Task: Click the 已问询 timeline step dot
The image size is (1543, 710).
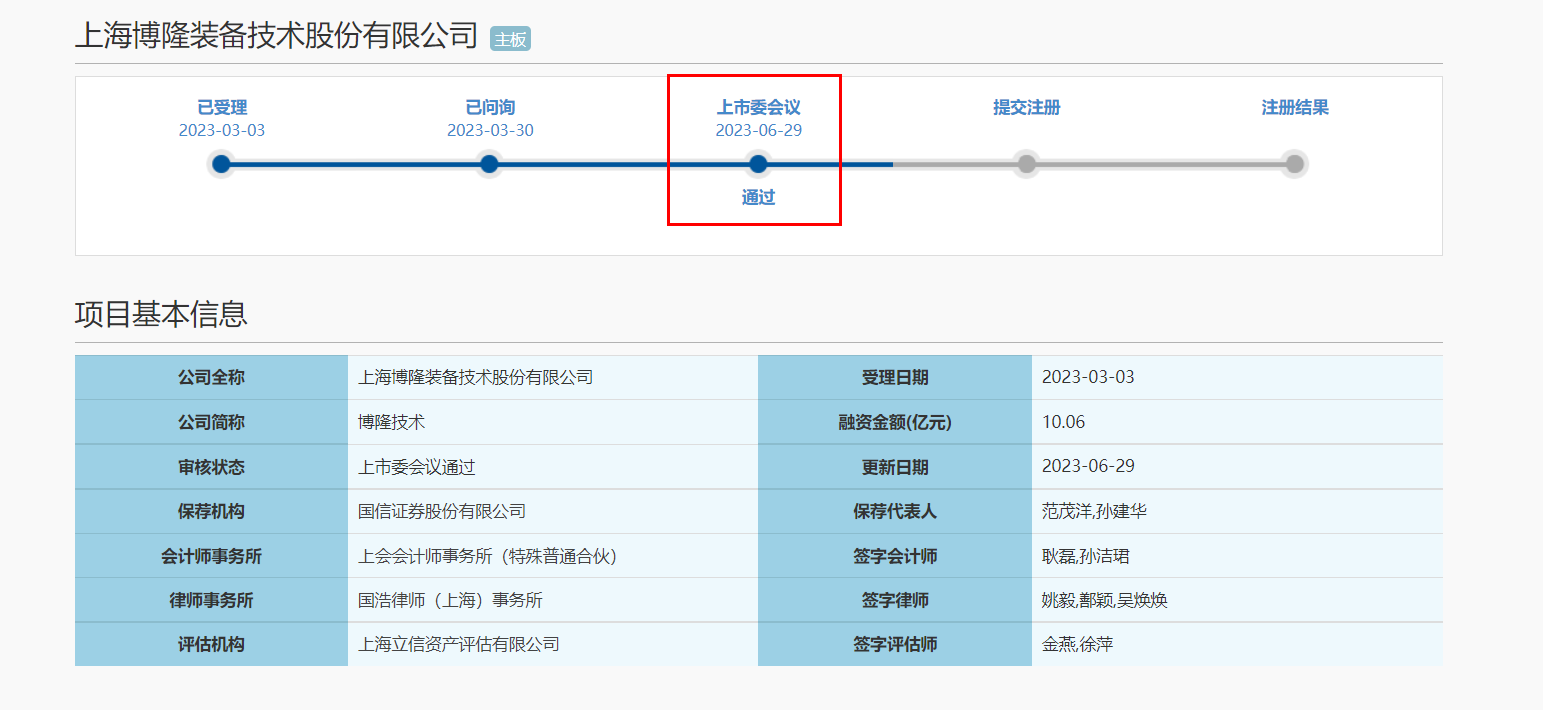Action: point(489,164)
